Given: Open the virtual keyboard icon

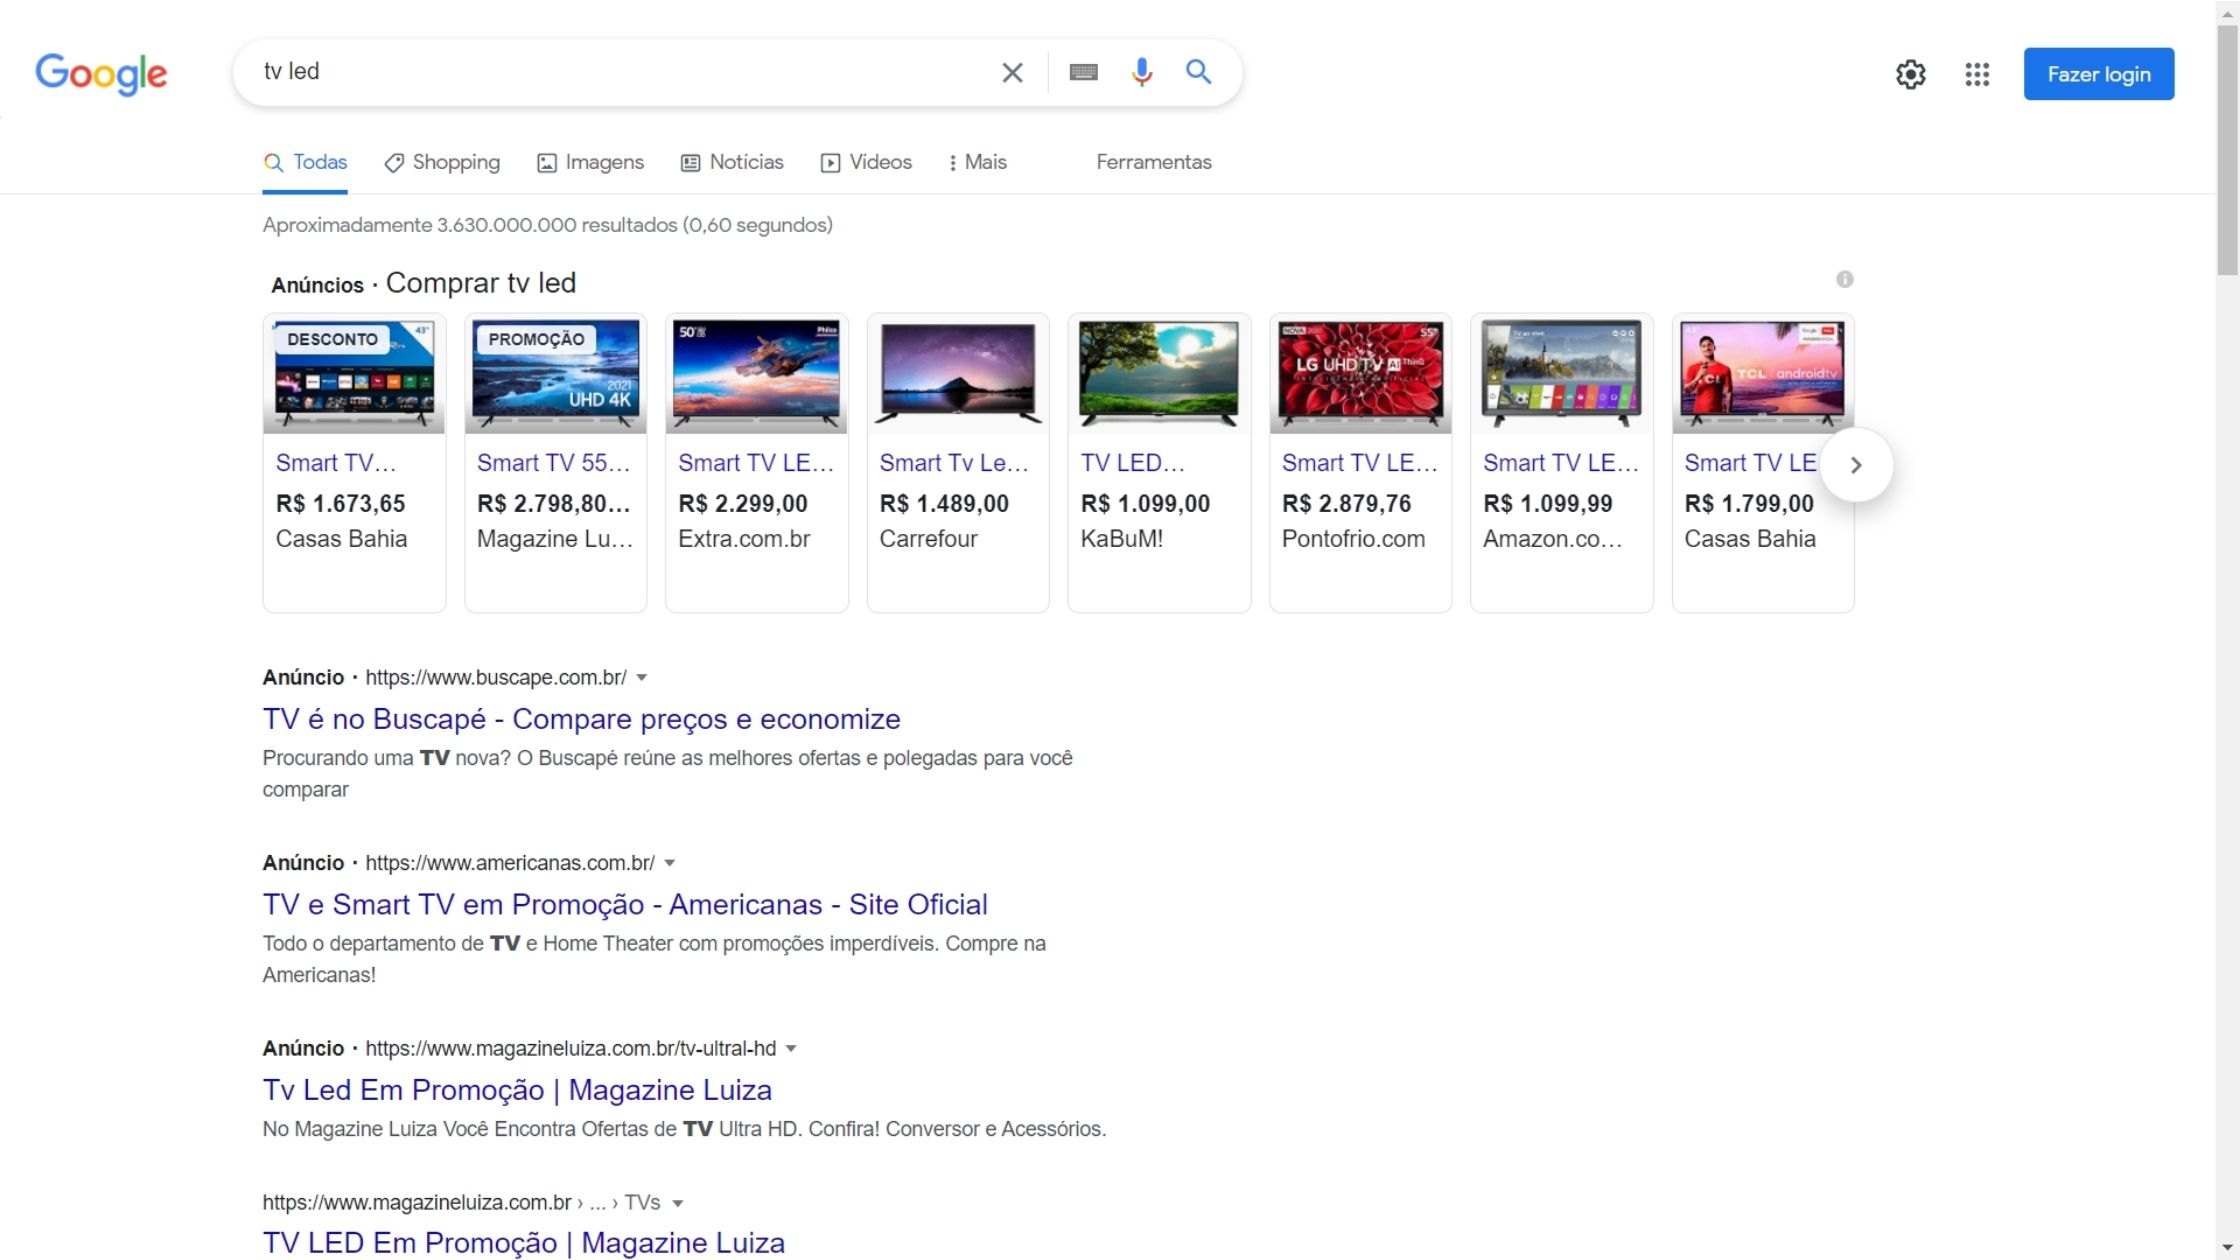Looking at the screenshot, I should coord(1083,72).
